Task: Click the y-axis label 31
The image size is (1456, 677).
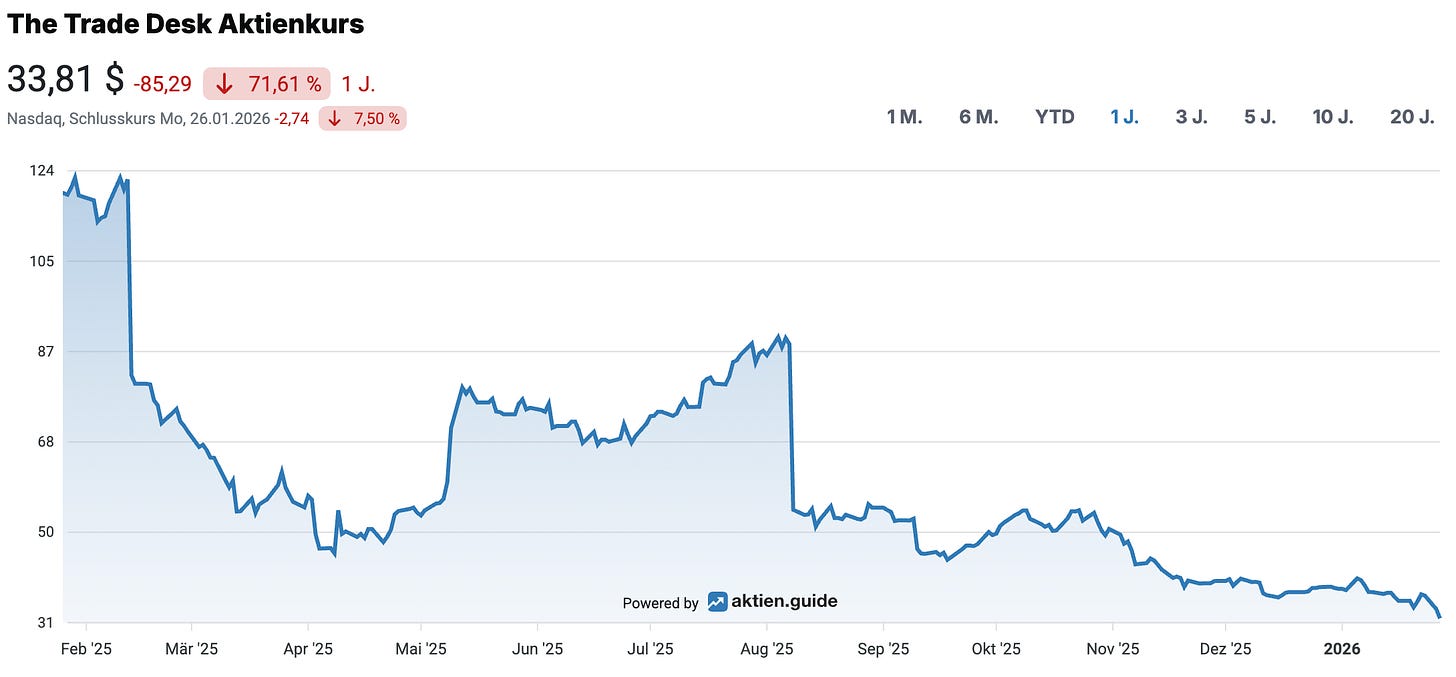Action: [46, 623]
